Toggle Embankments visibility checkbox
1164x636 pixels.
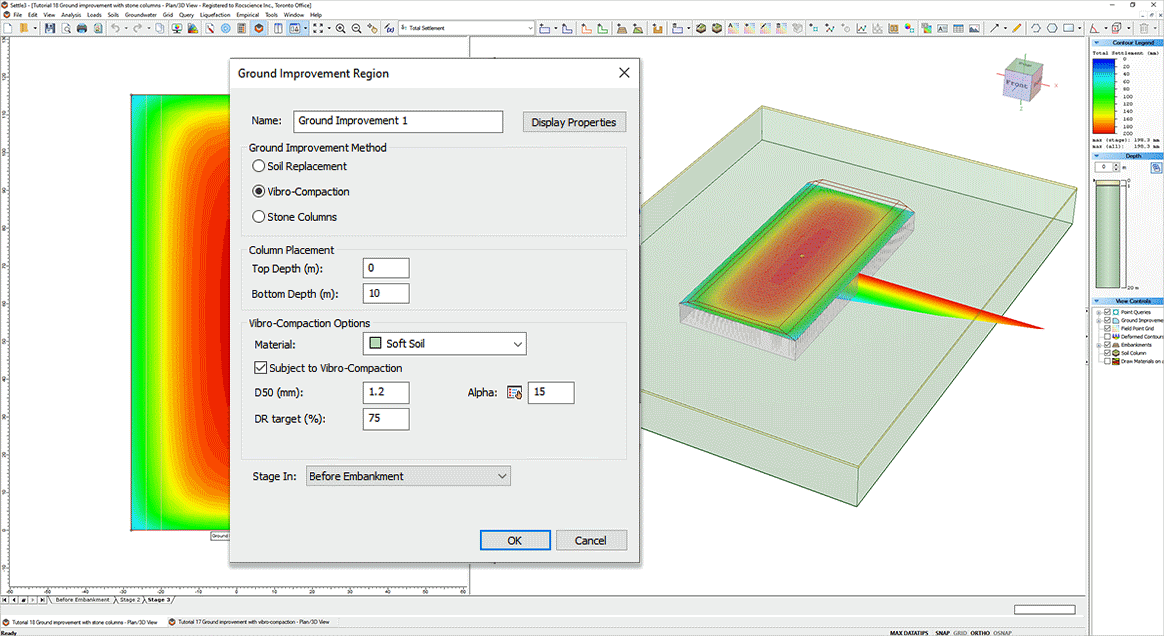coord(1108,345)
